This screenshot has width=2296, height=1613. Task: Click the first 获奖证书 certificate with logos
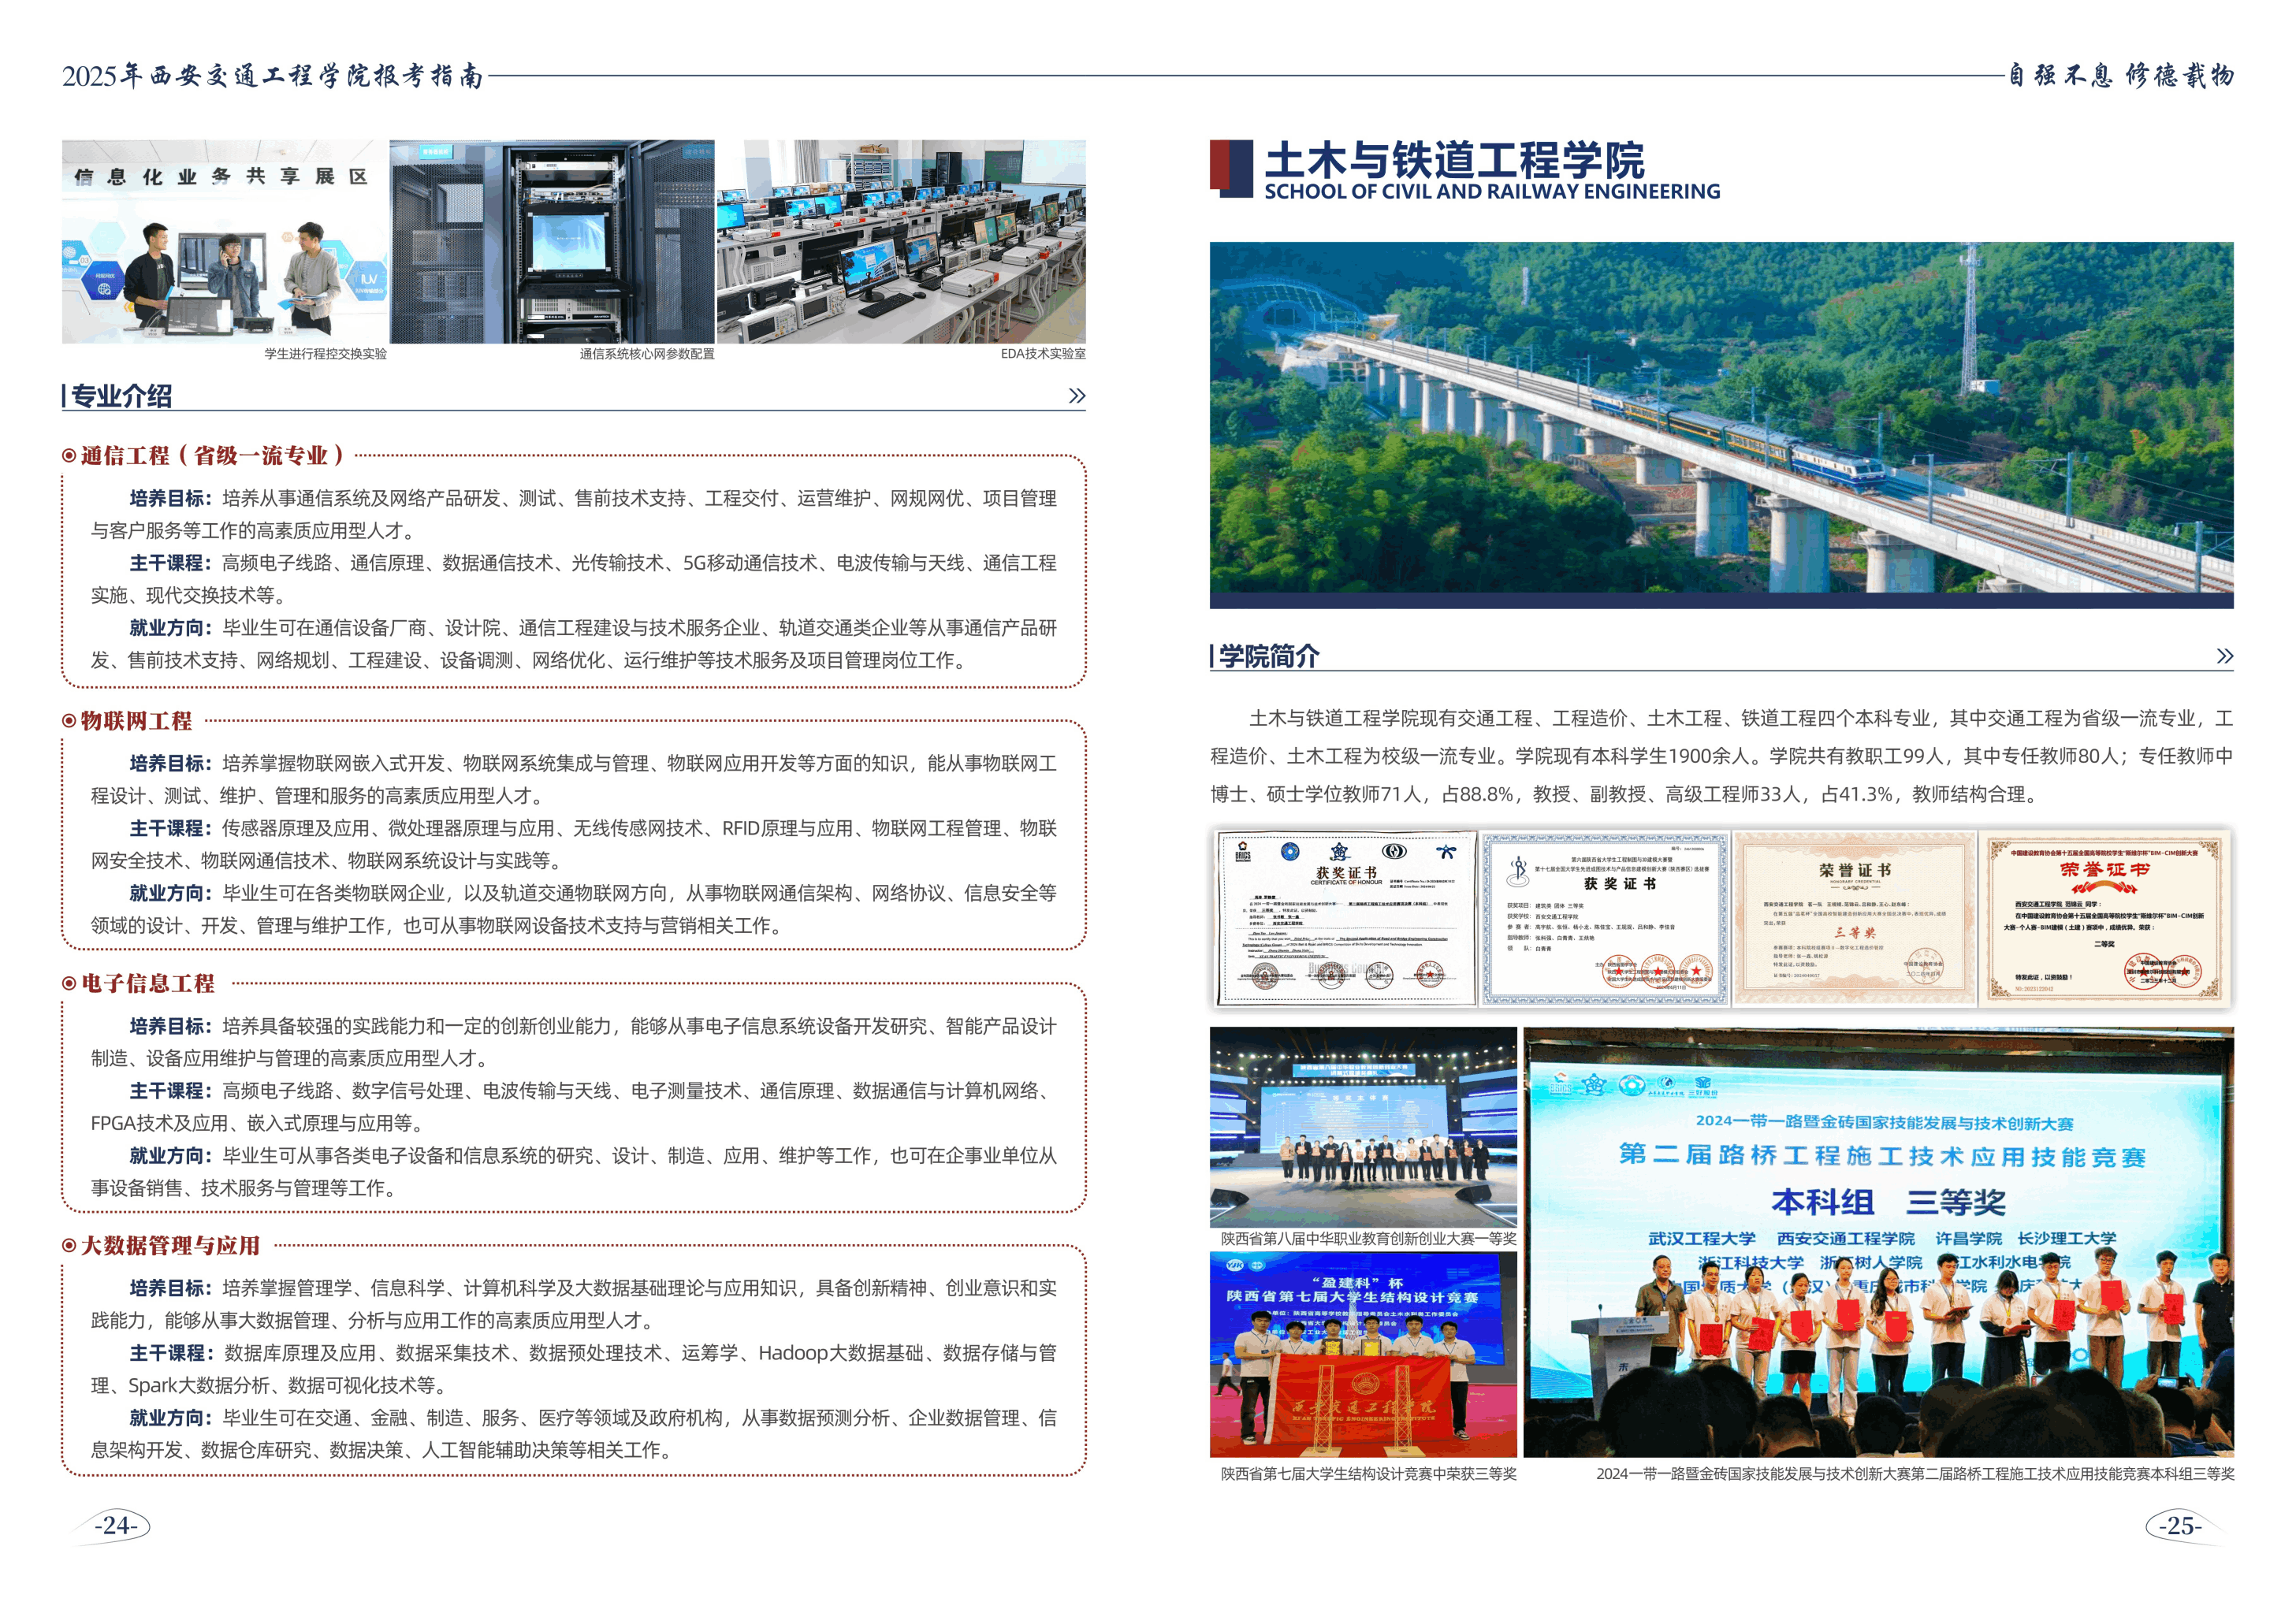(x=1345, y=917)
